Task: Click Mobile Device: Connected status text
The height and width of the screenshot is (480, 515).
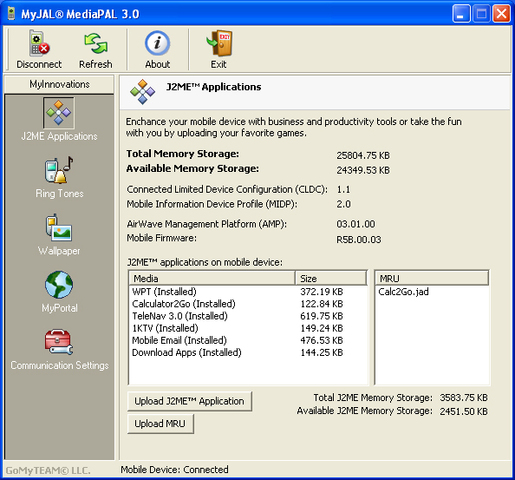Action: pos(175,470)
